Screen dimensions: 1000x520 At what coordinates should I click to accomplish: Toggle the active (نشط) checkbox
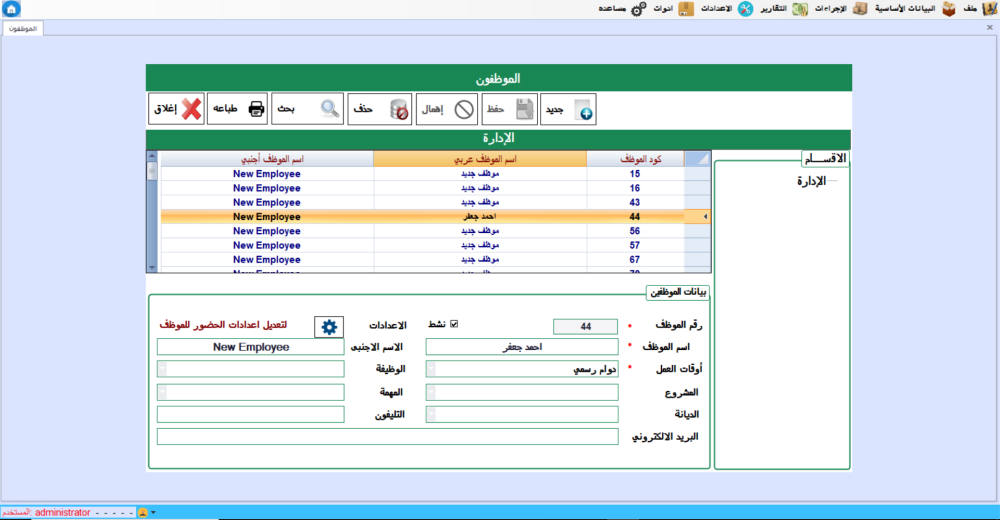[x=454, y=324]
